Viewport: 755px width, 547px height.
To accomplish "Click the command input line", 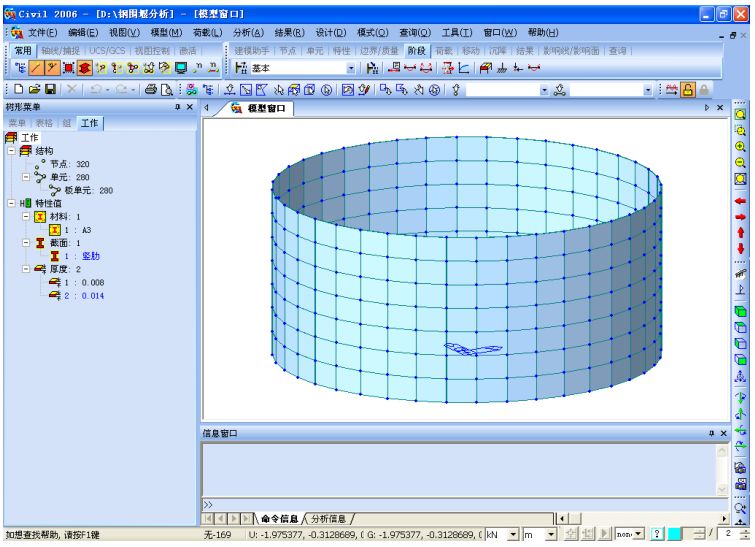I will 465,505.
